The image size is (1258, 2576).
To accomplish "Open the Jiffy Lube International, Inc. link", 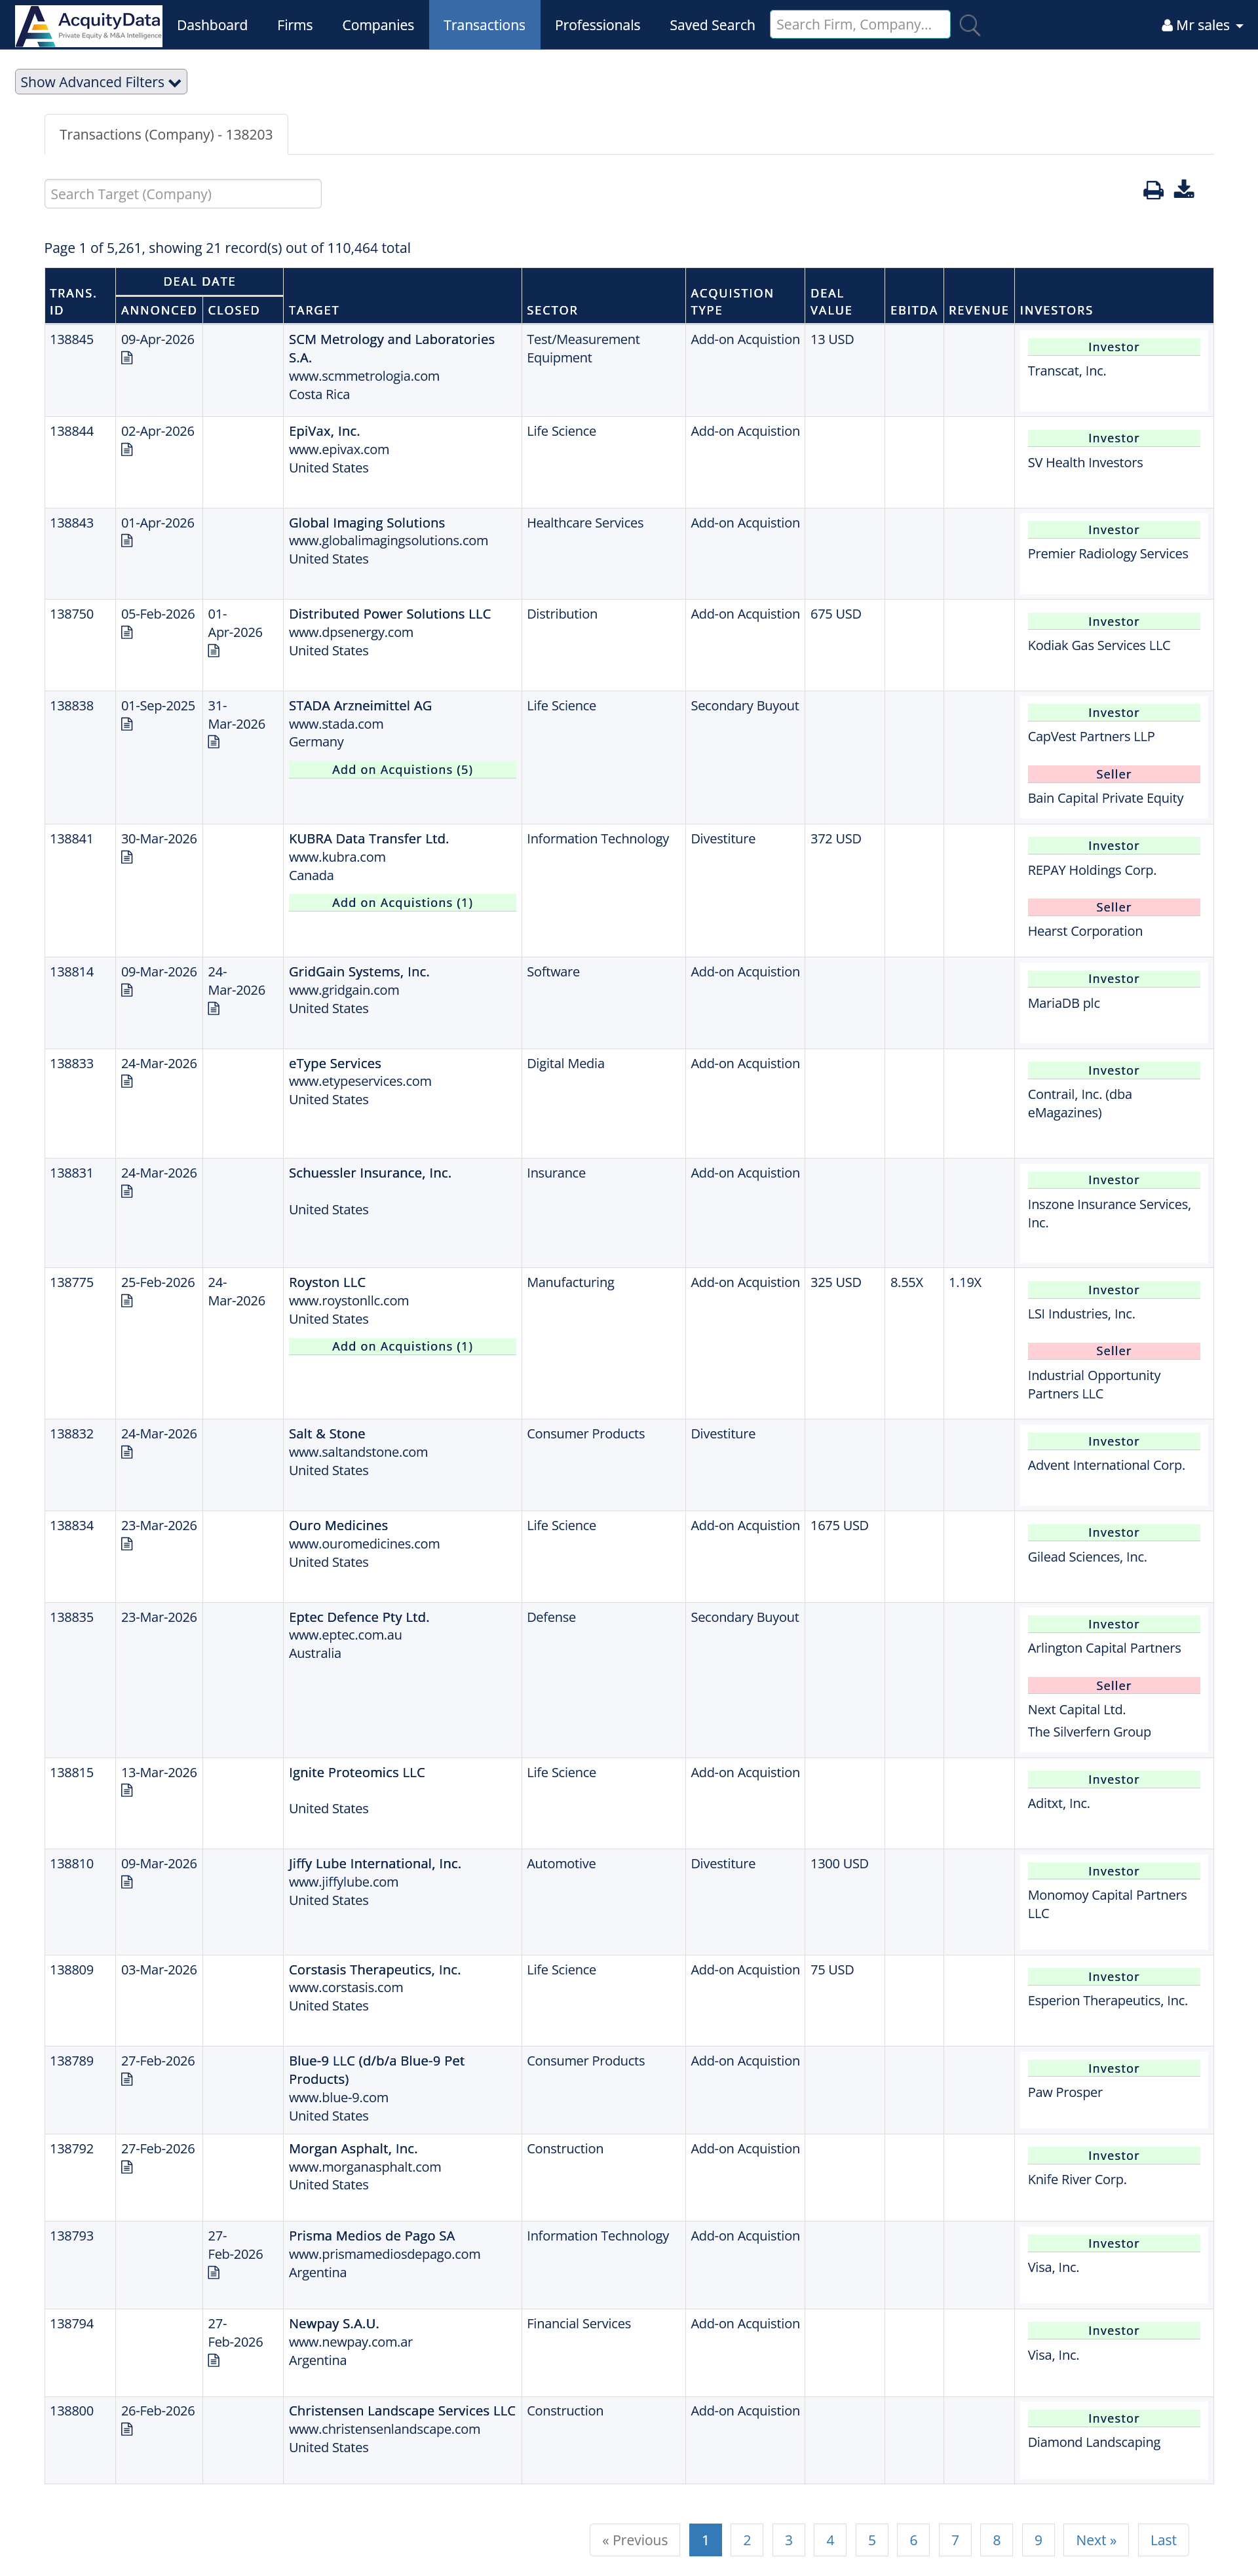I will 375,1863.
